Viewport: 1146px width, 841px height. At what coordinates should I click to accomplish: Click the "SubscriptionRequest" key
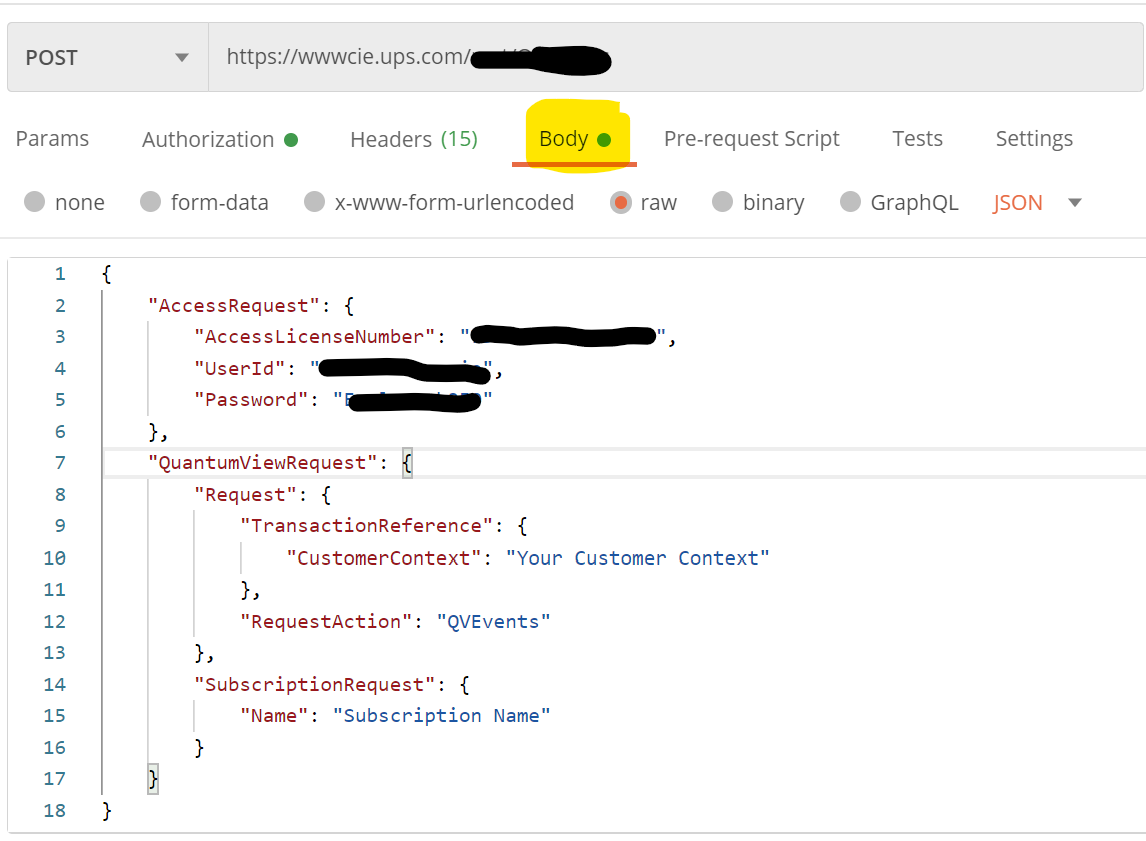pyautogui.click(x=315, y=685)
